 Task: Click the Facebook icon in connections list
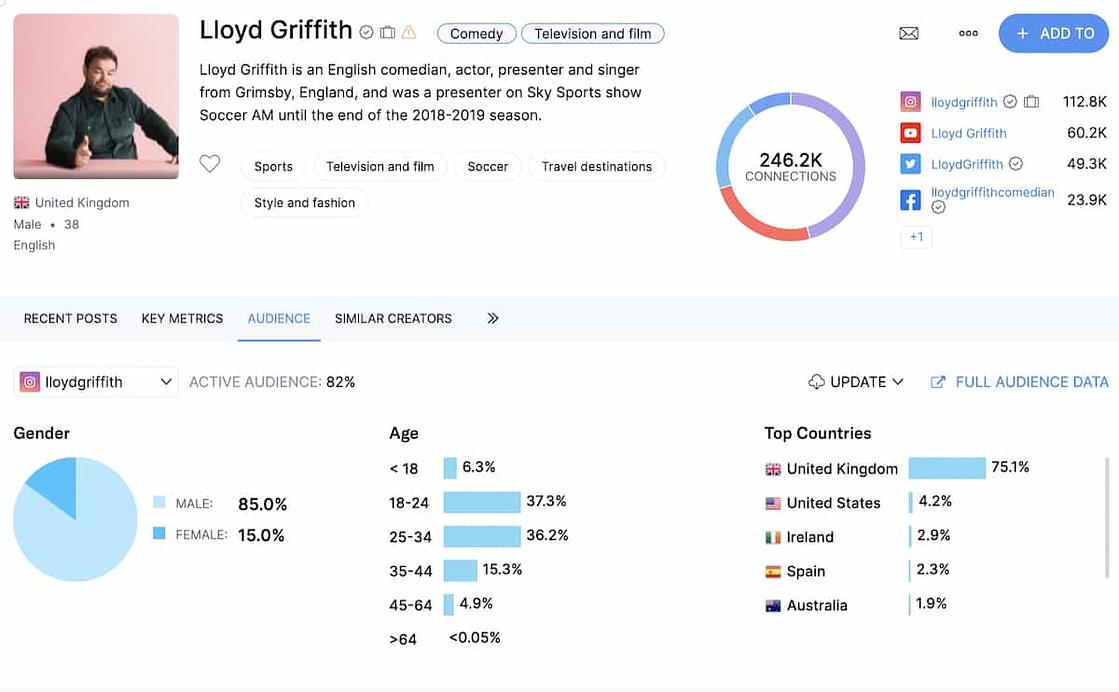pos(910,200)
